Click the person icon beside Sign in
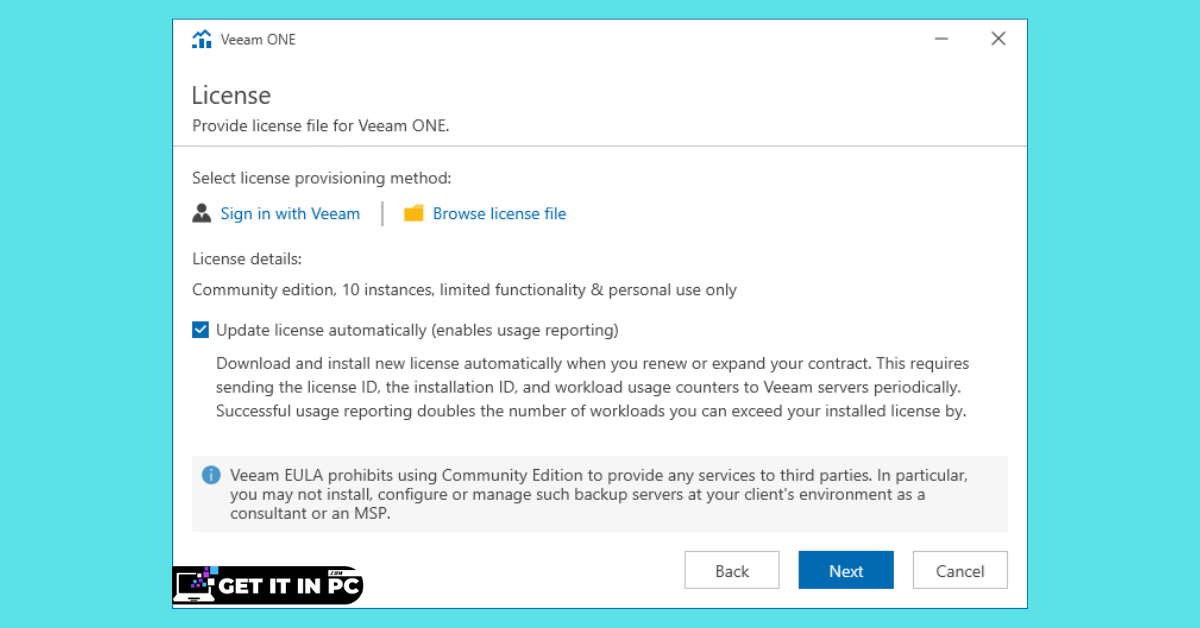1200x628 pixels. (202, 213)
